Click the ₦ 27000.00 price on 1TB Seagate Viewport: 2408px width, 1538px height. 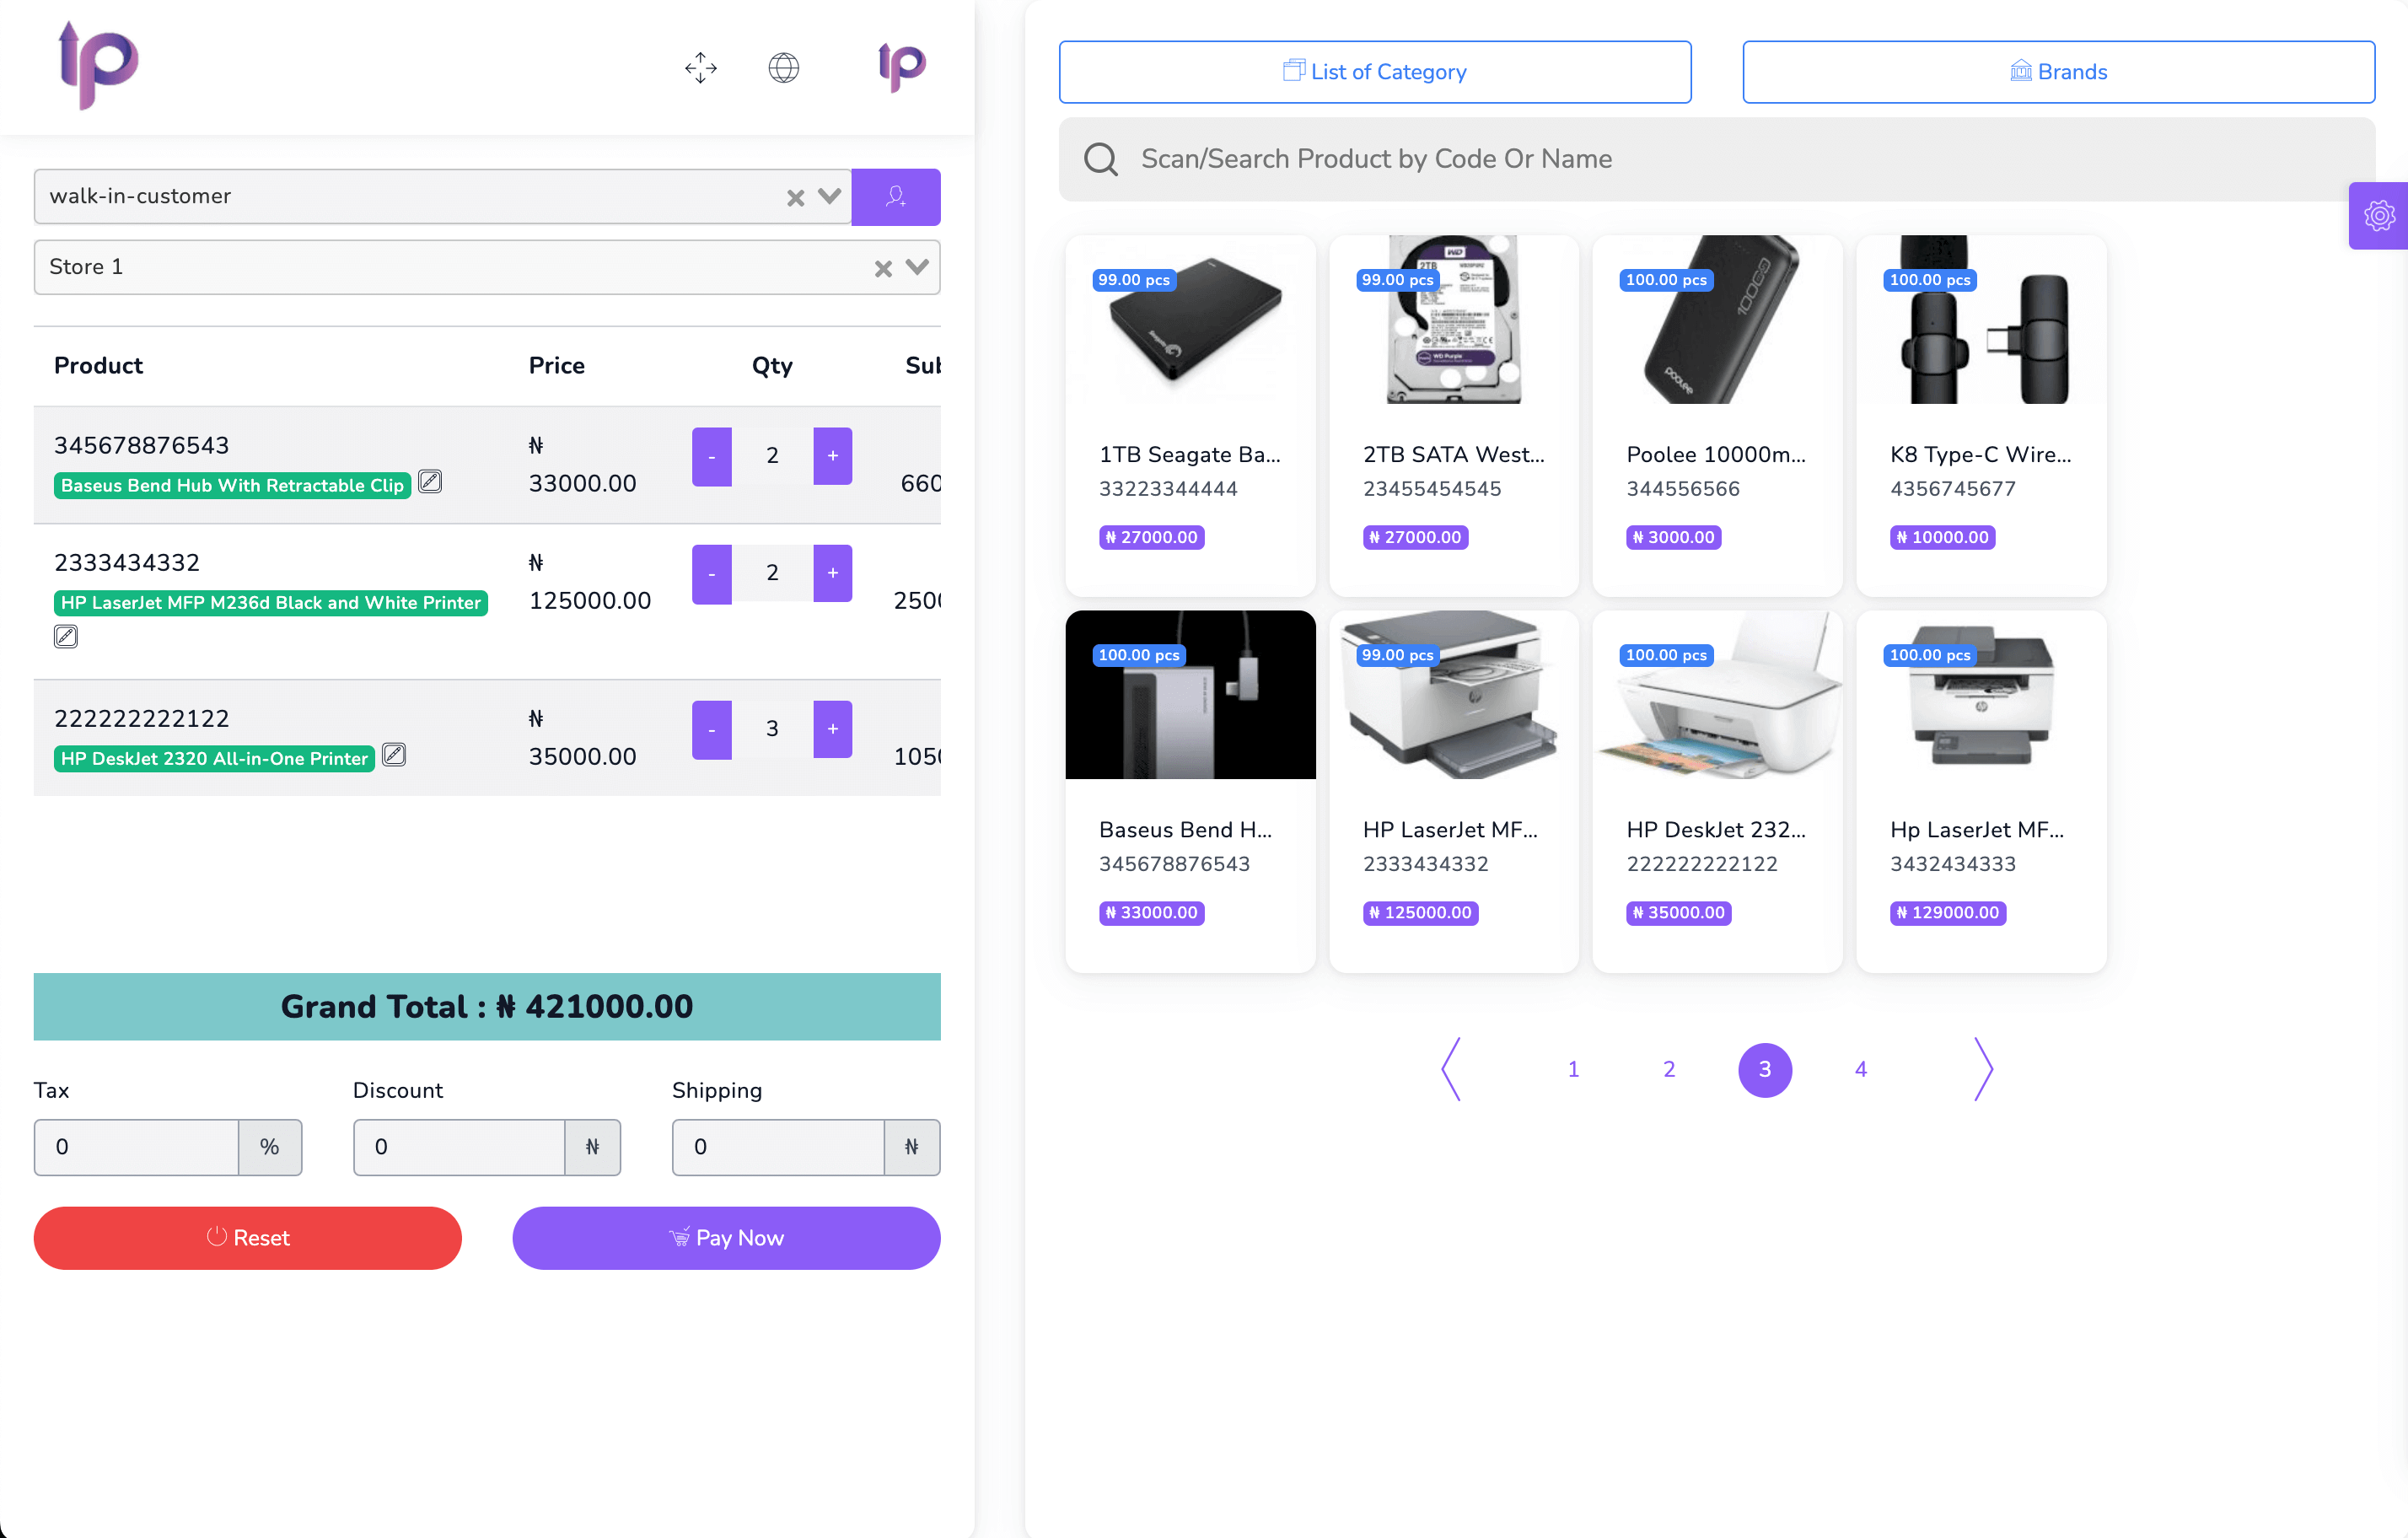[x=1151, y=537]
